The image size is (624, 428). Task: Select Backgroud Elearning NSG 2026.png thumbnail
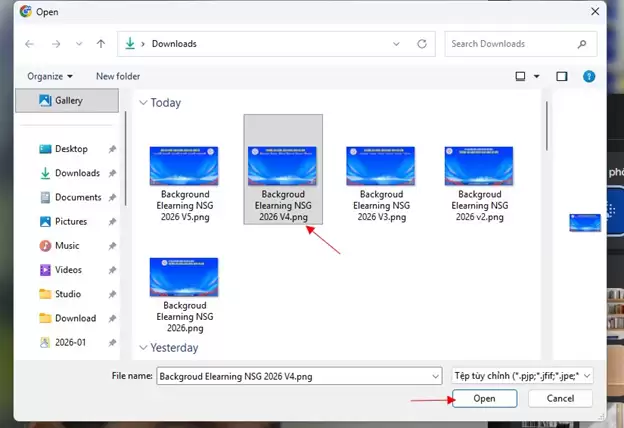tap(184, 278)
